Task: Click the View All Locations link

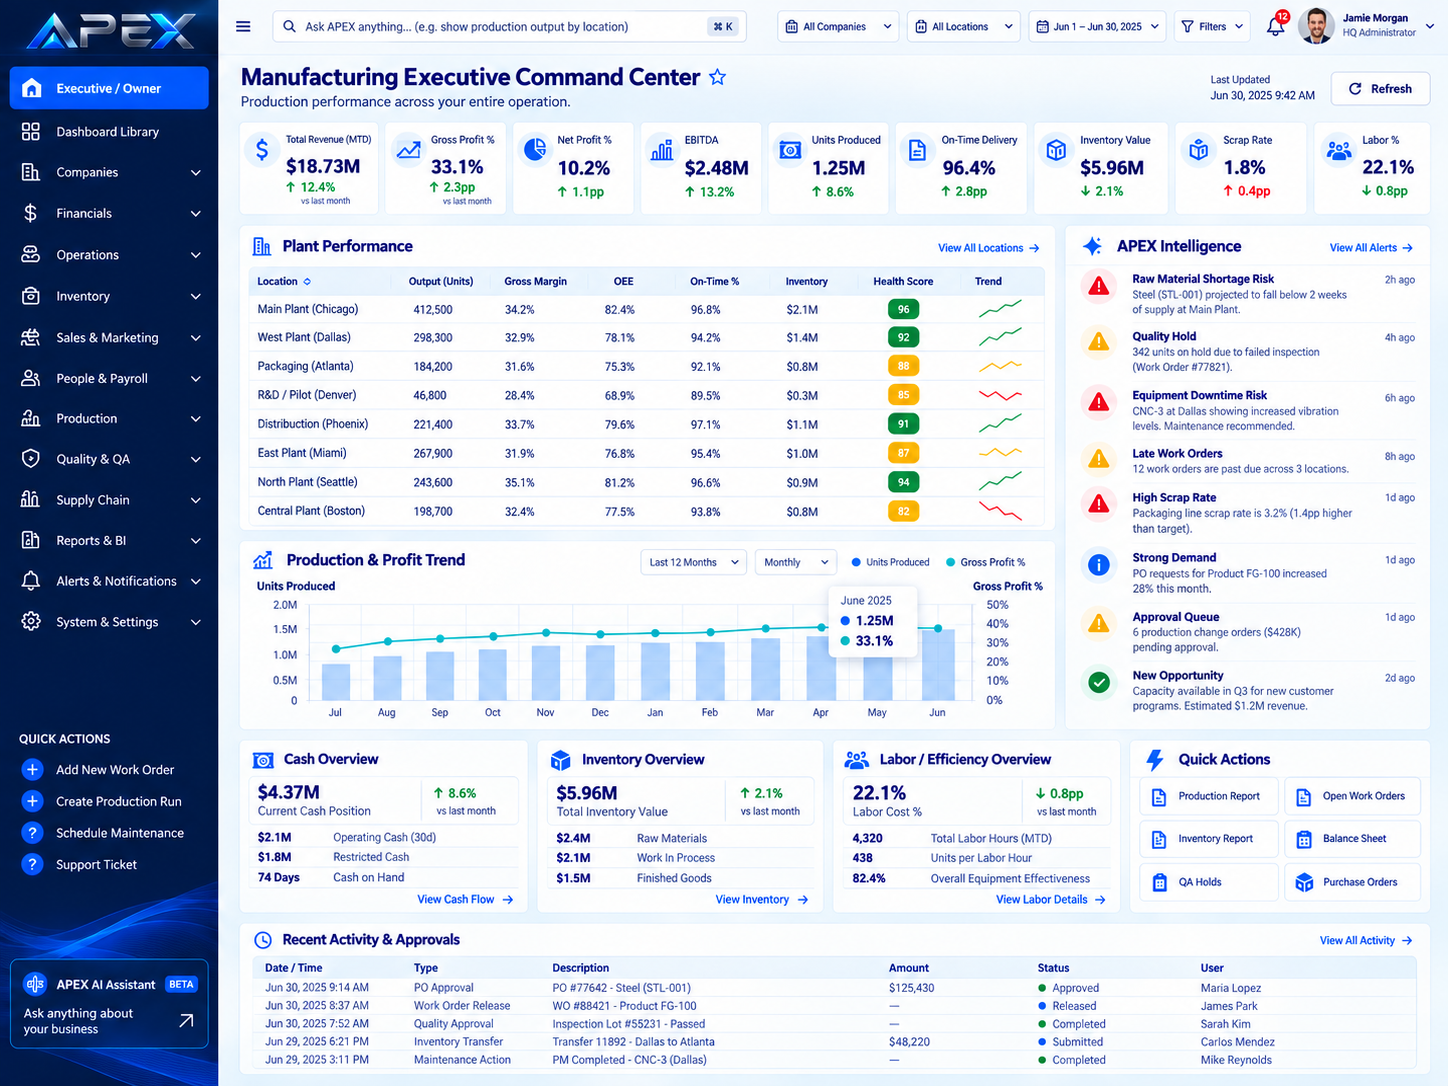Action: click(x=988, y=248)
